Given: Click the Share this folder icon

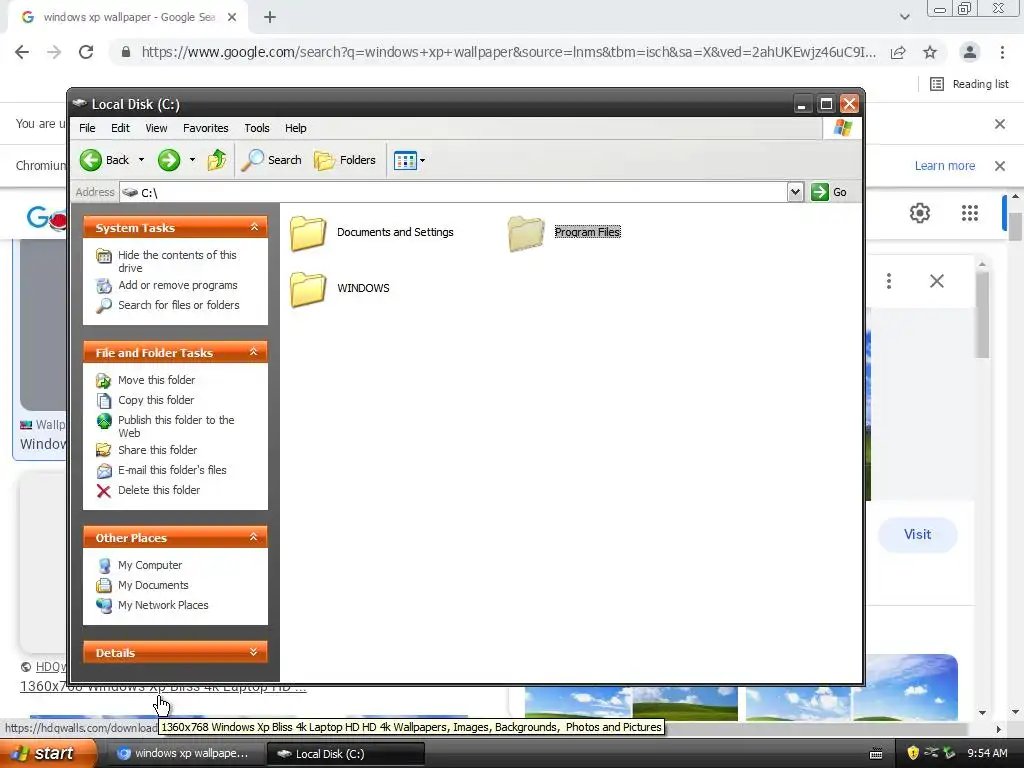Looking at the screenshot, I should (104, 450).
